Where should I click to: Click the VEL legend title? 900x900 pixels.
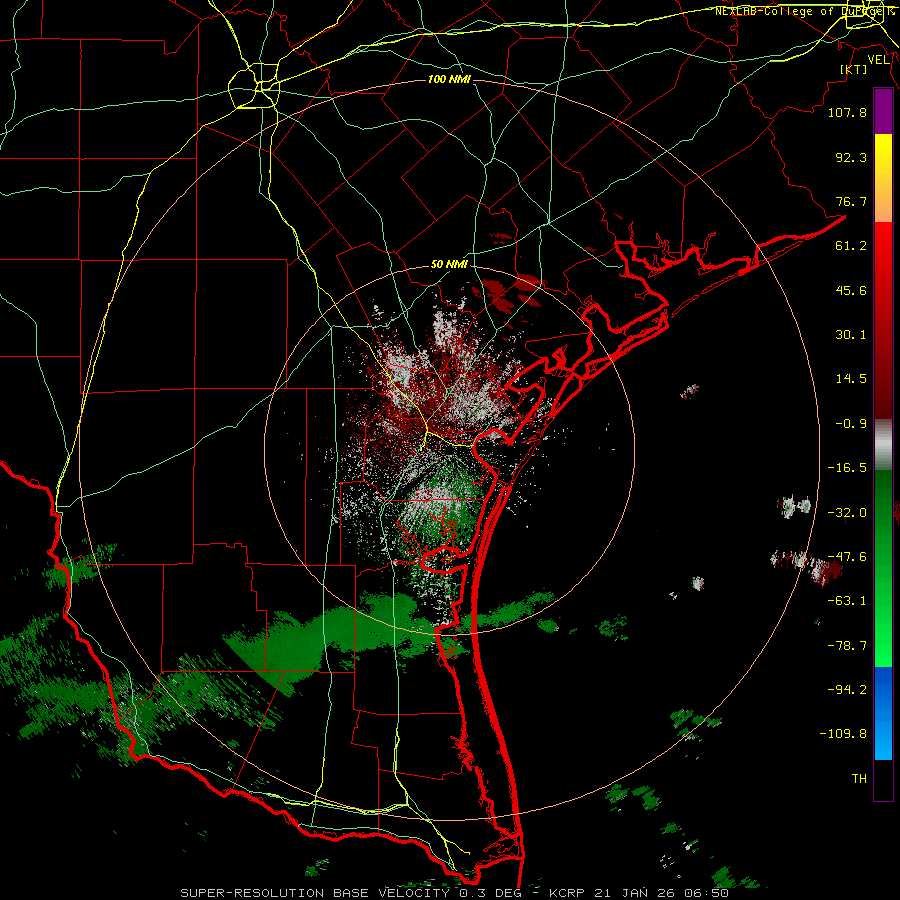(879, 60)
